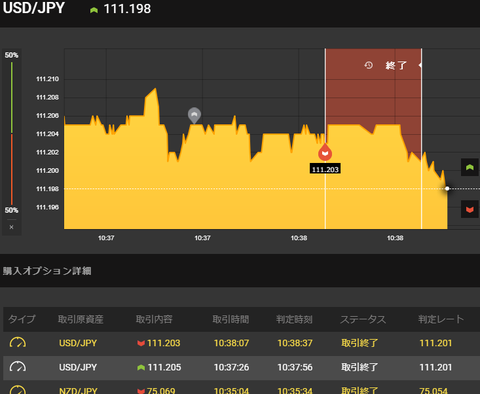
Task: Click NZD/JPY asset name in table
Action: tap(78, 390)
